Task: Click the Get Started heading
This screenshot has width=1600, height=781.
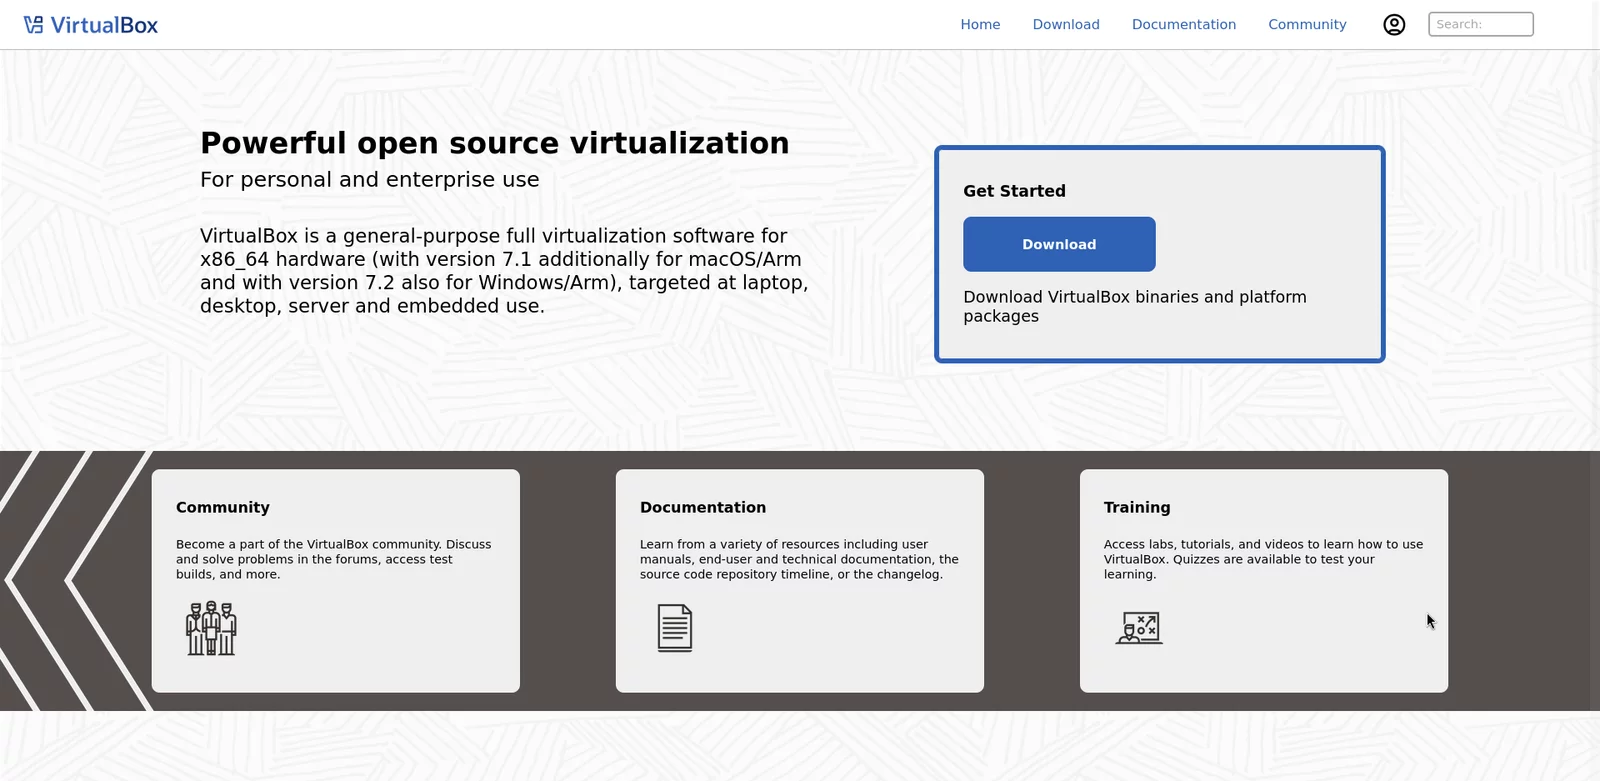Action: (x=1014, y=191)
